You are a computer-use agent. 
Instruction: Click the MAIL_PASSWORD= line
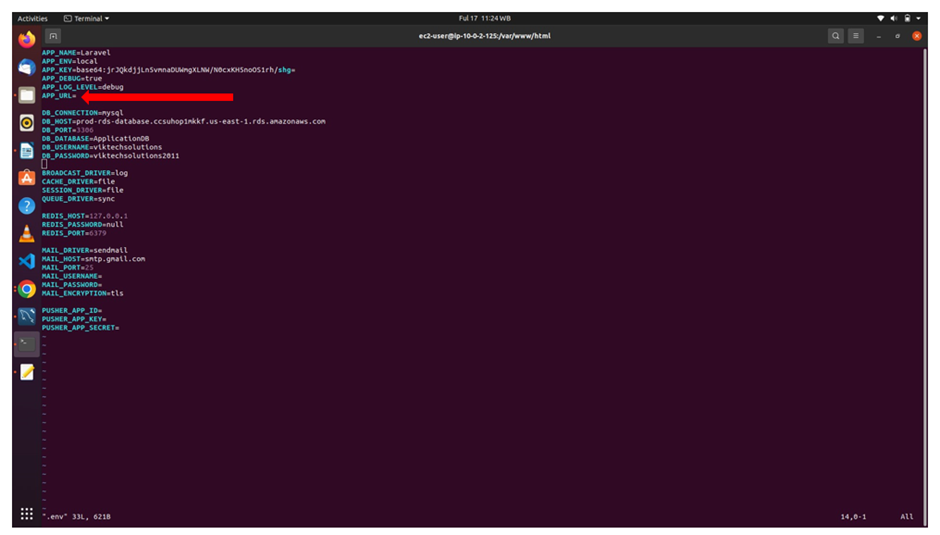coord(72,285)
